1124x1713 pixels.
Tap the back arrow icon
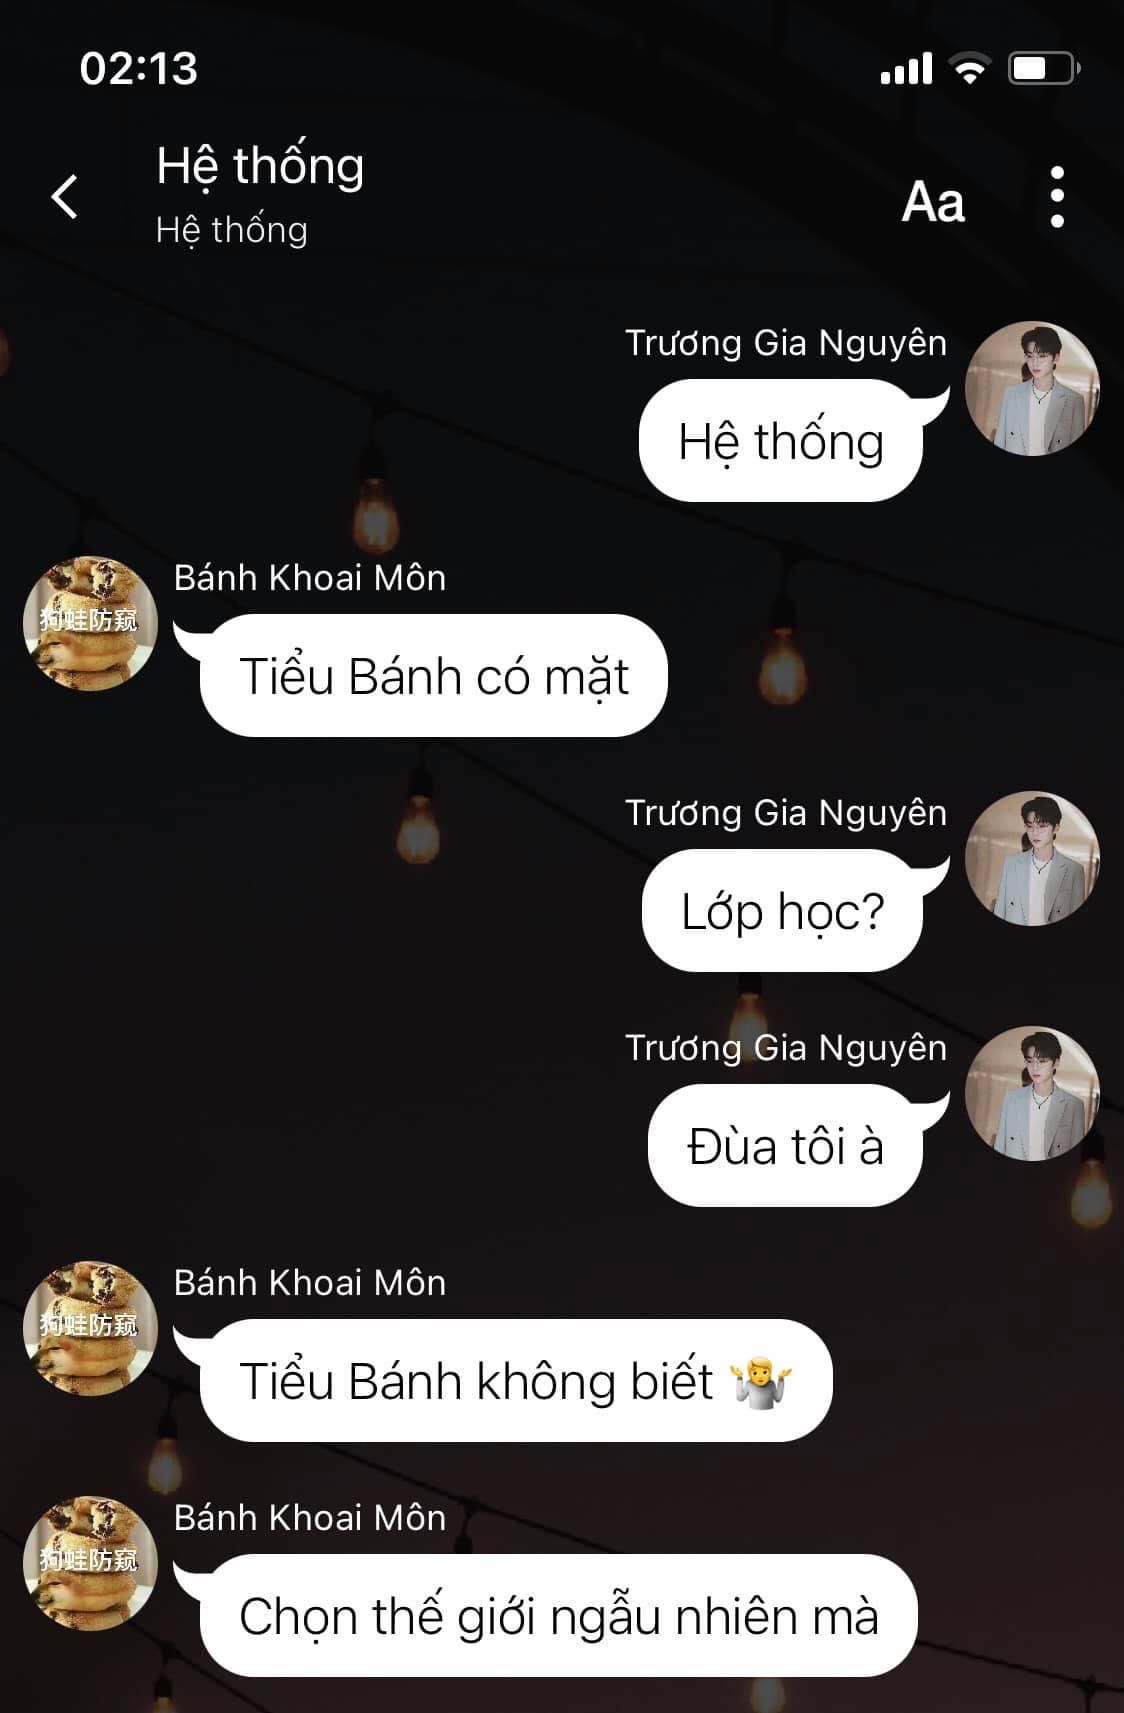click(65, 196)
